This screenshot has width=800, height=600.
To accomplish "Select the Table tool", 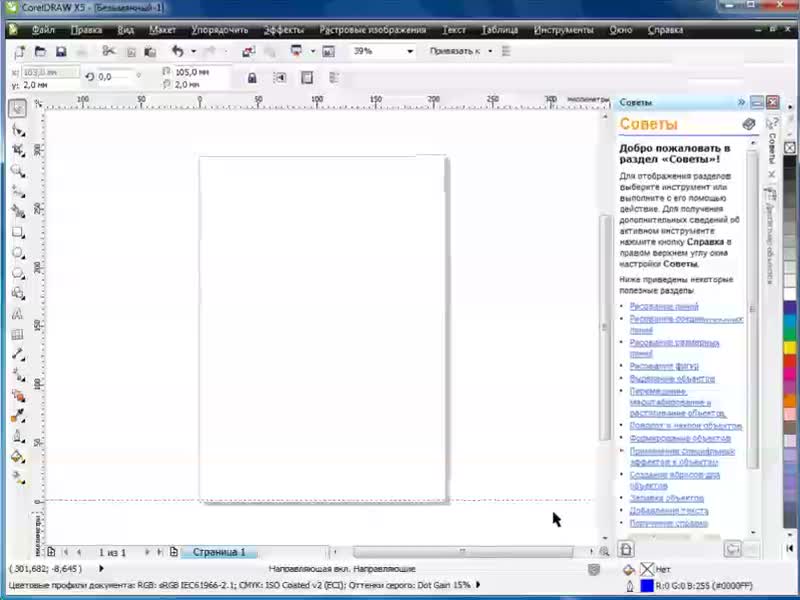I will point(18,335).
